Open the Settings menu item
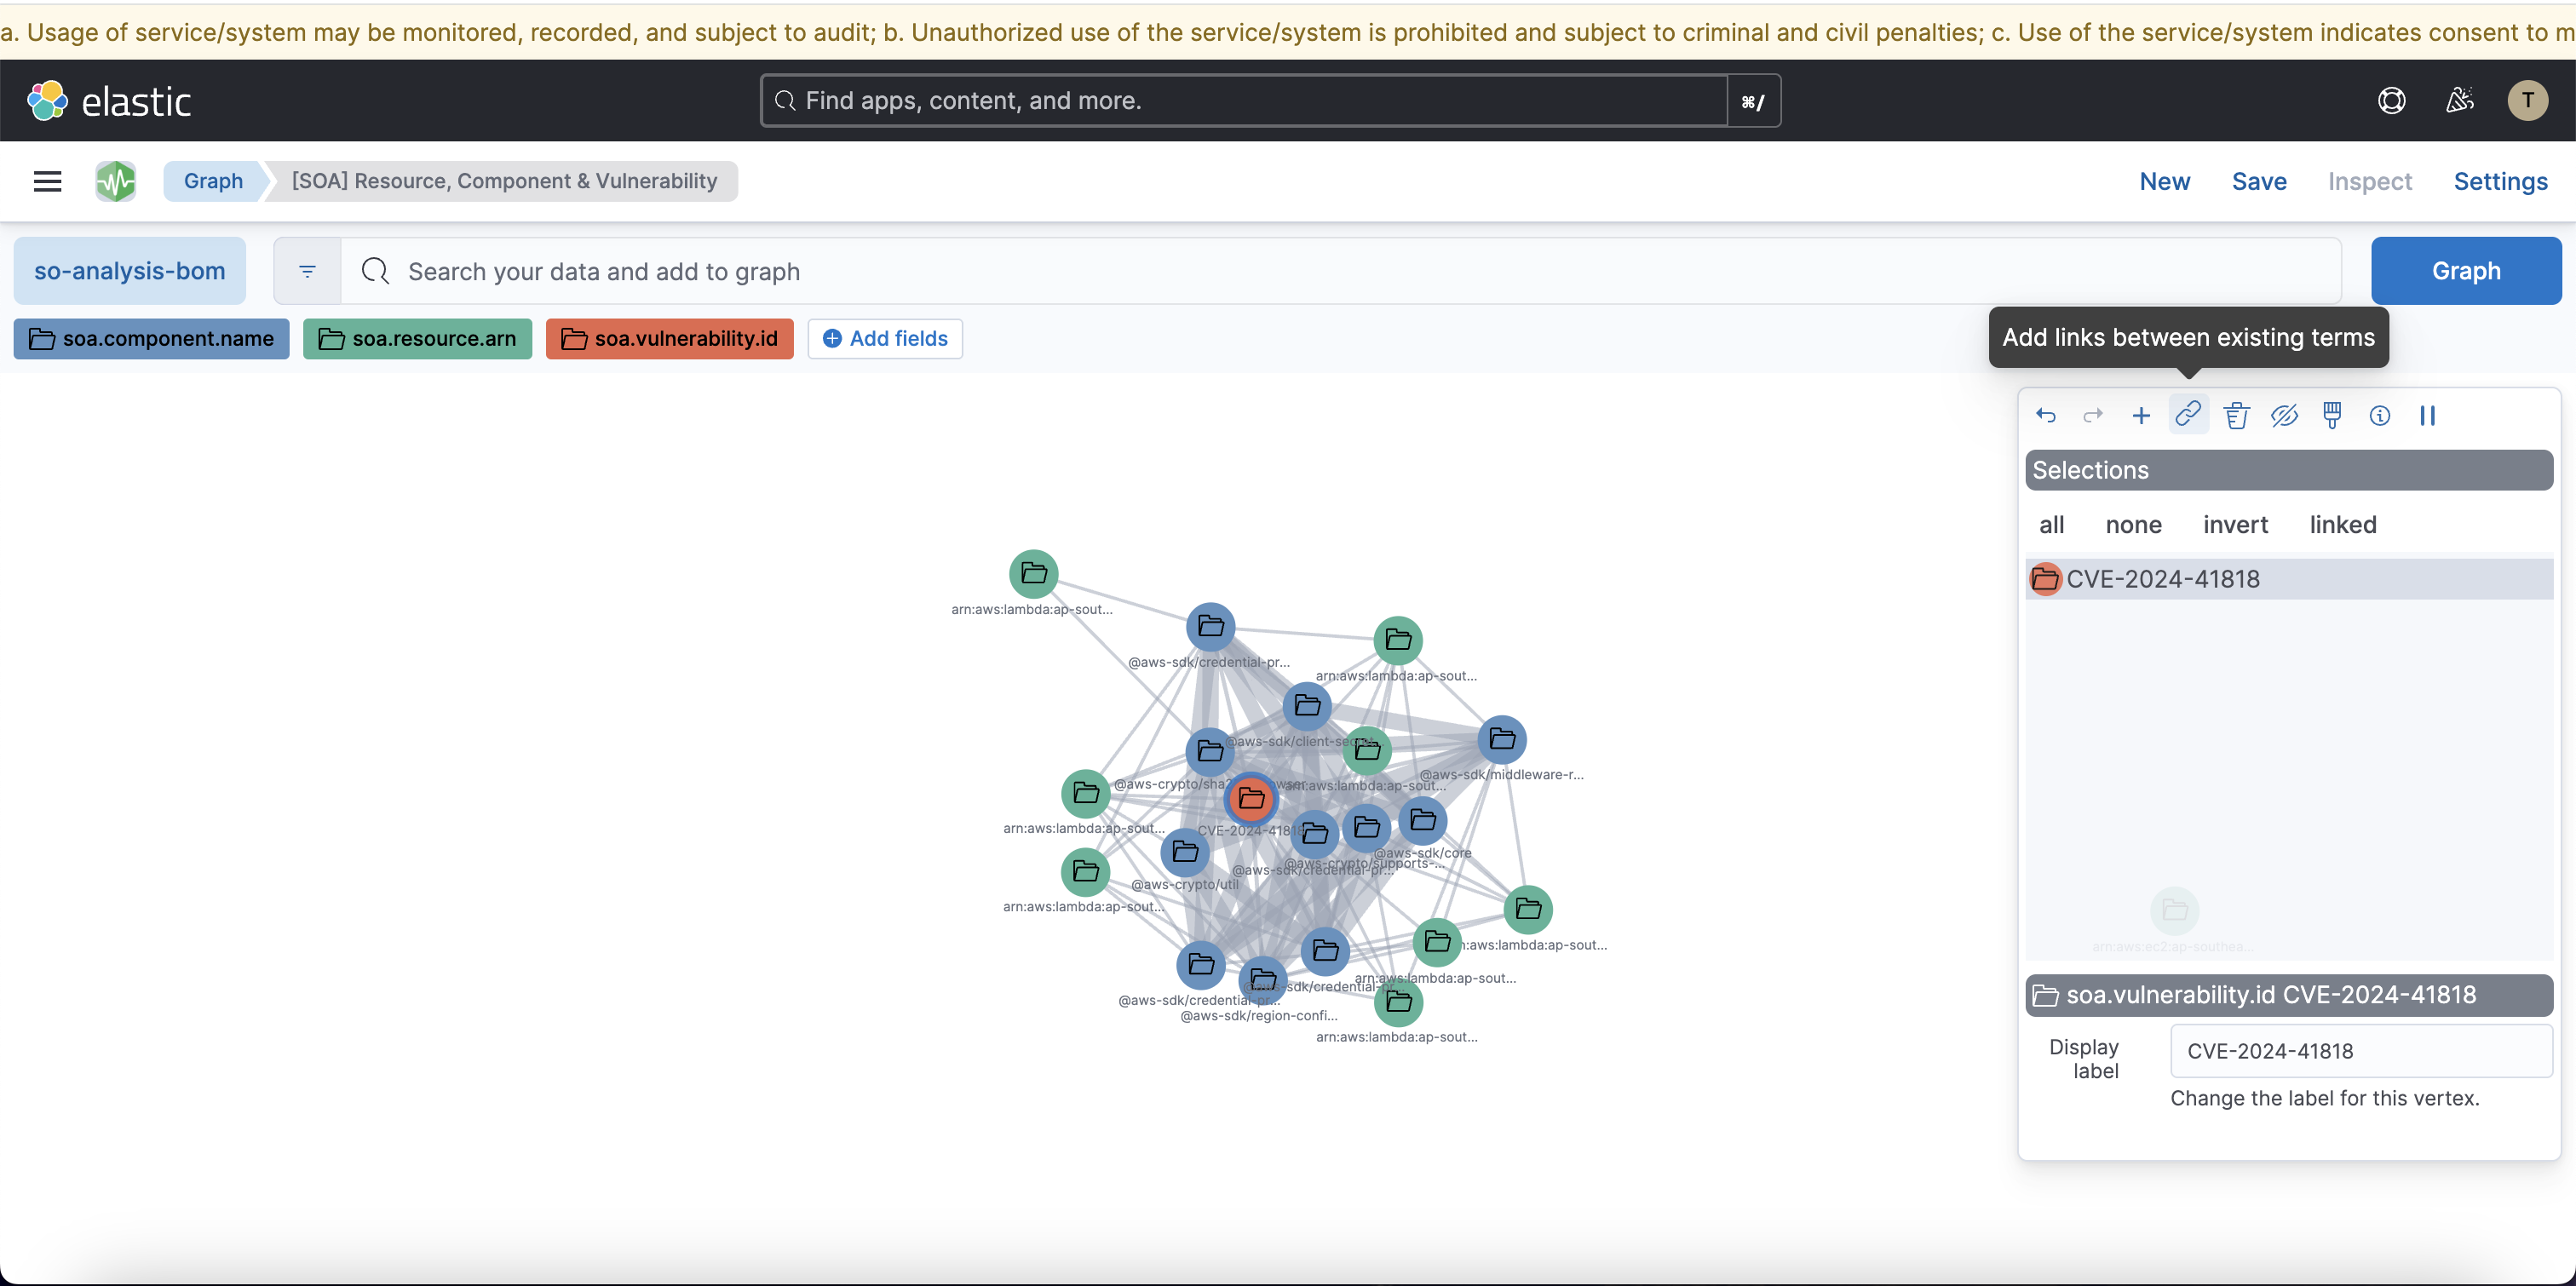Viewport: 2576px width, 1286px height. point(2500,181)
